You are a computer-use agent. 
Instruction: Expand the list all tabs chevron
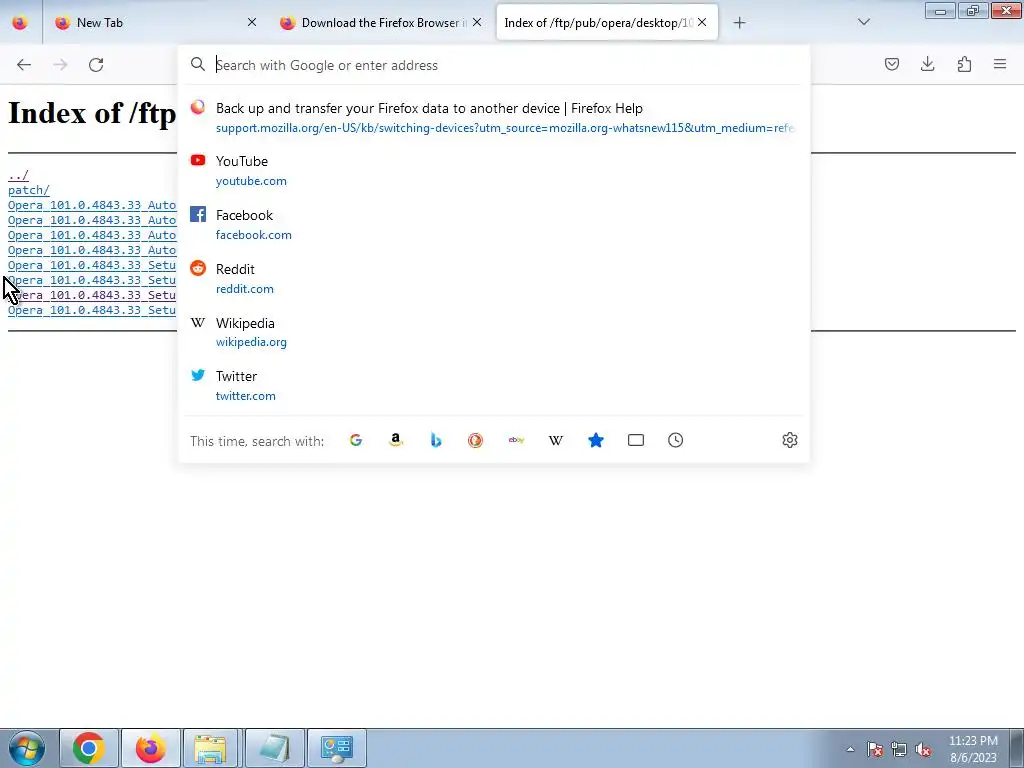pyautogui.click(x=863, y=22)
